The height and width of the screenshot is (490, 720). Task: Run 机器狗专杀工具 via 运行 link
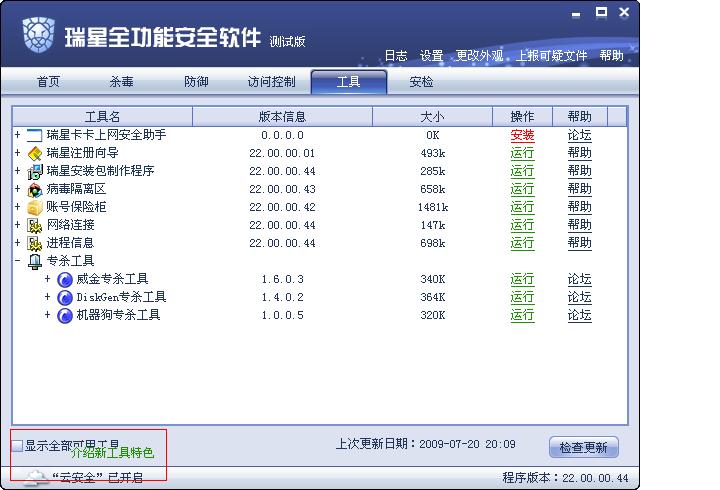[522, 315]
